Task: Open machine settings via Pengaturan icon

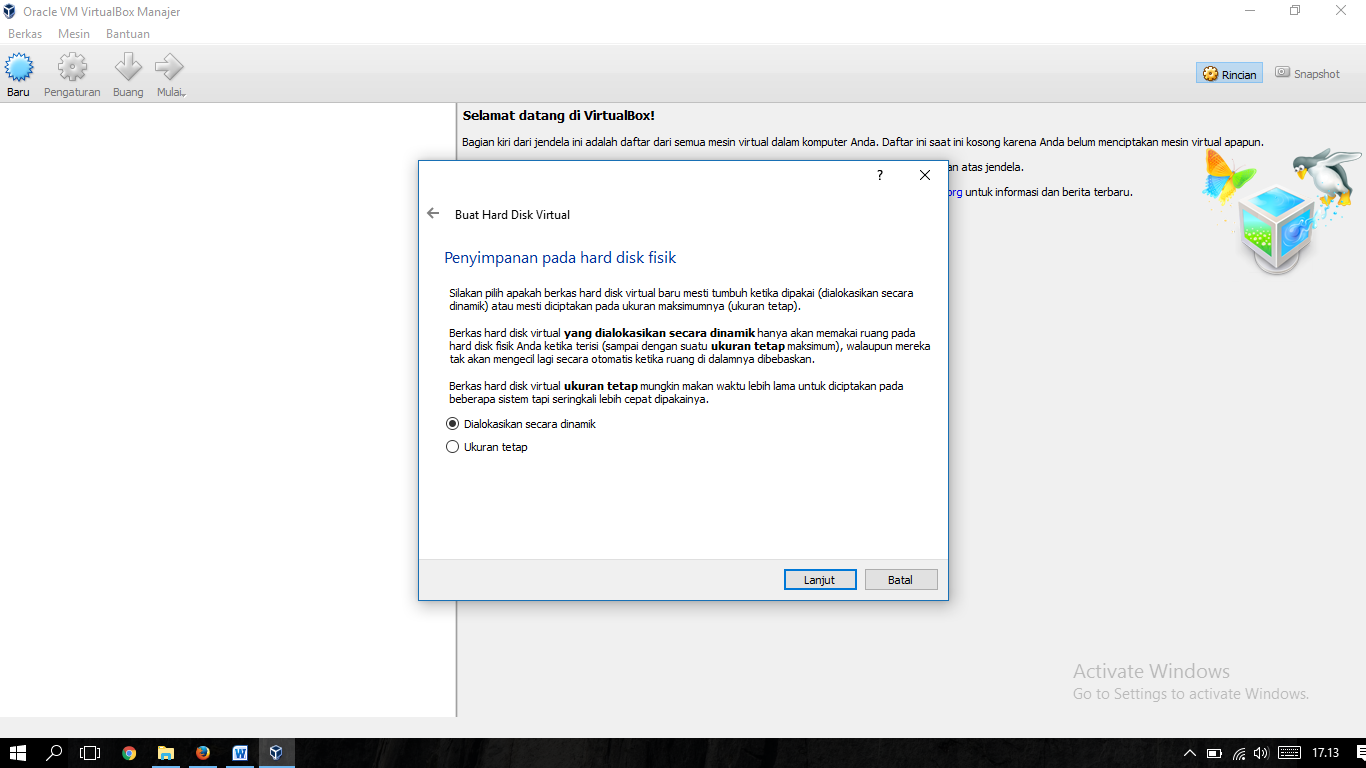Action: (71, 73)
